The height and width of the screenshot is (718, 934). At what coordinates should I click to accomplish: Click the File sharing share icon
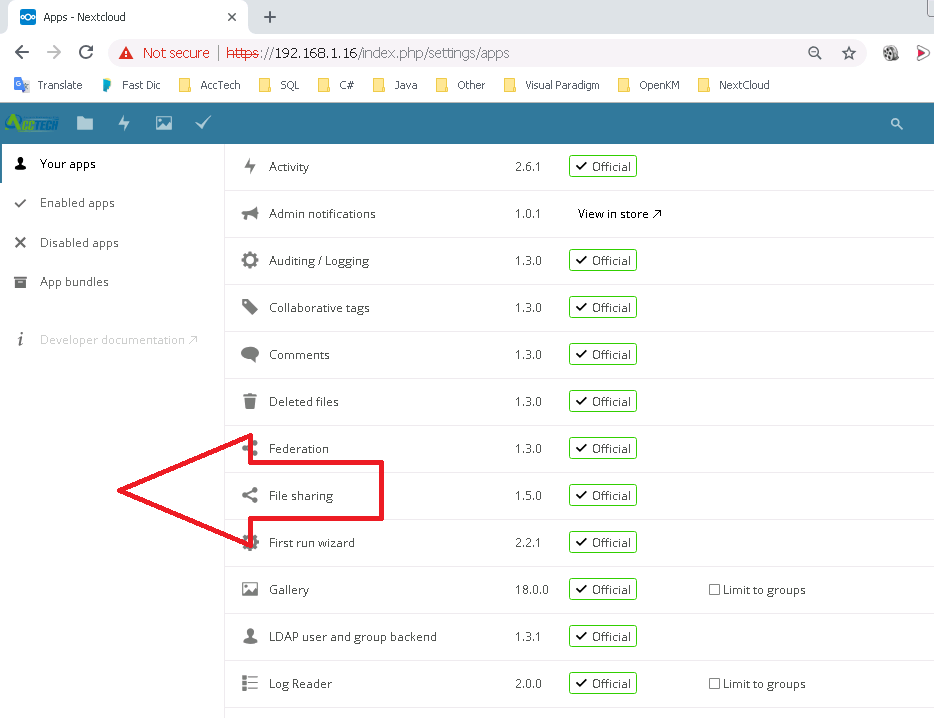(250, 495)
